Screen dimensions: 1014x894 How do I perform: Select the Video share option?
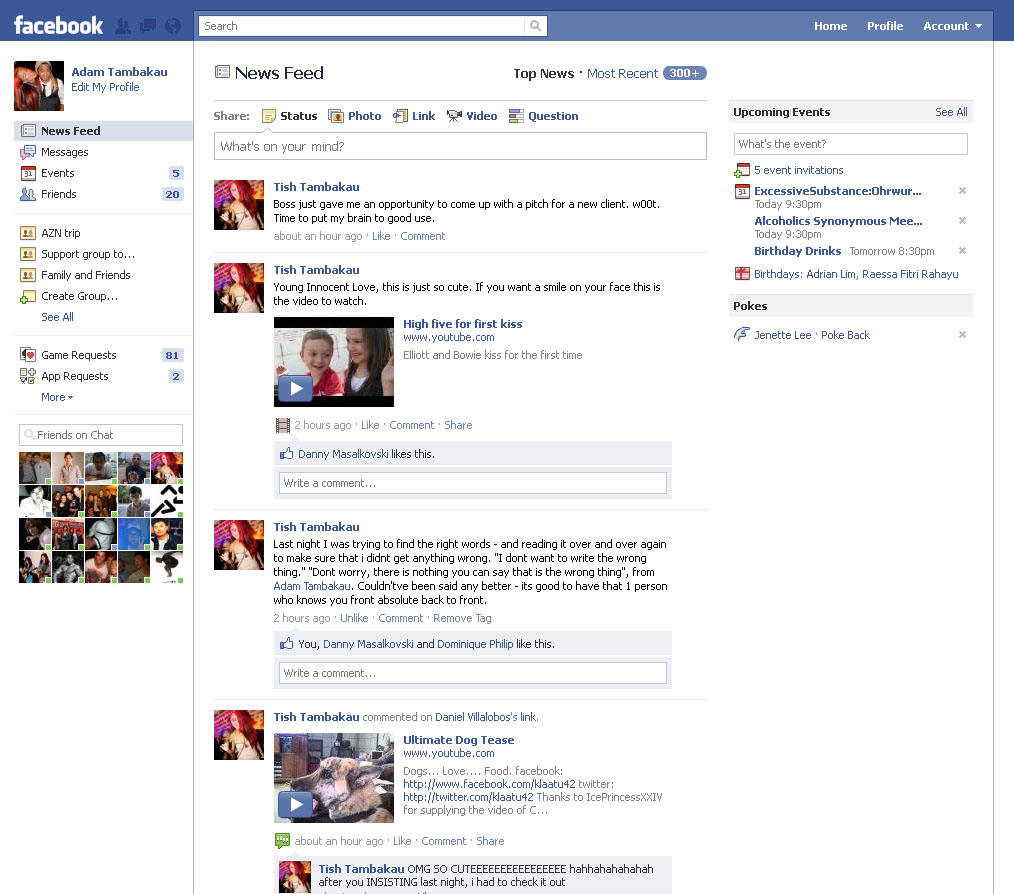pos(472,116)
